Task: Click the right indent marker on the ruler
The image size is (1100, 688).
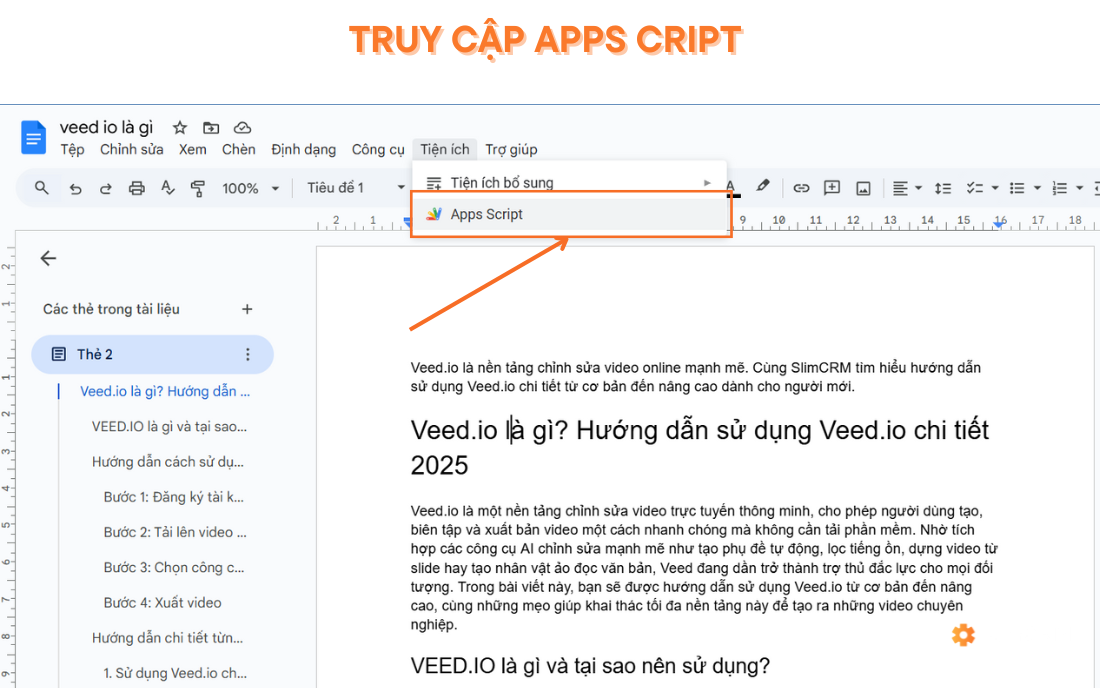Action: tap(998, 224)
